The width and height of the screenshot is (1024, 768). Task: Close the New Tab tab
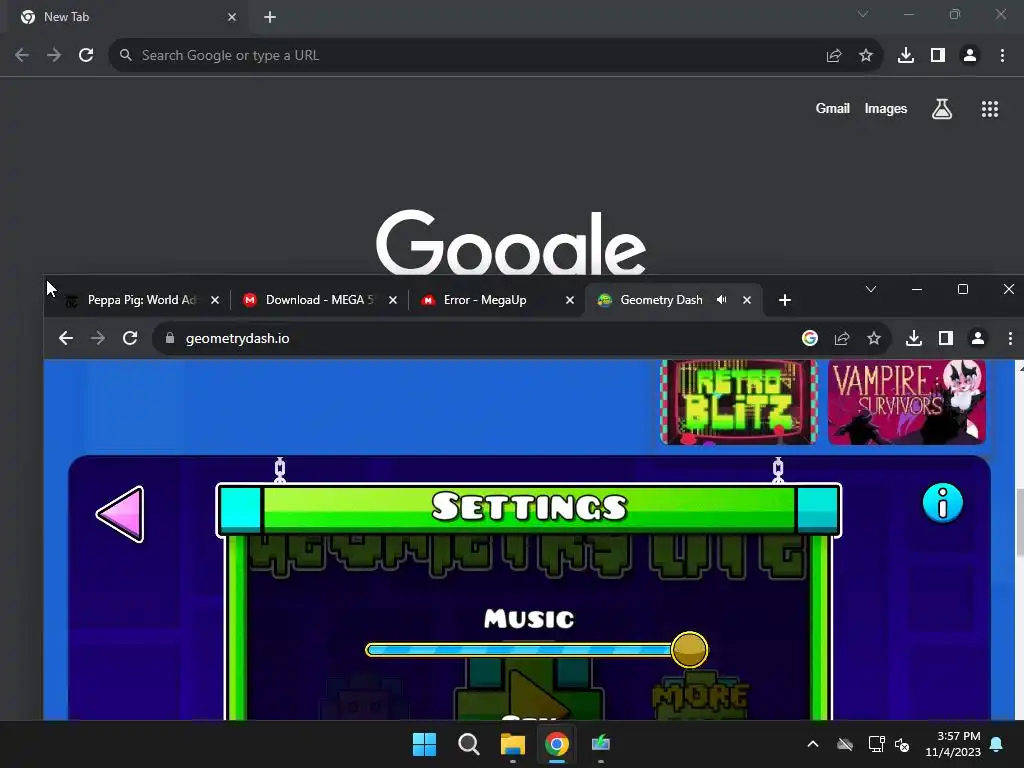(232, 17)
